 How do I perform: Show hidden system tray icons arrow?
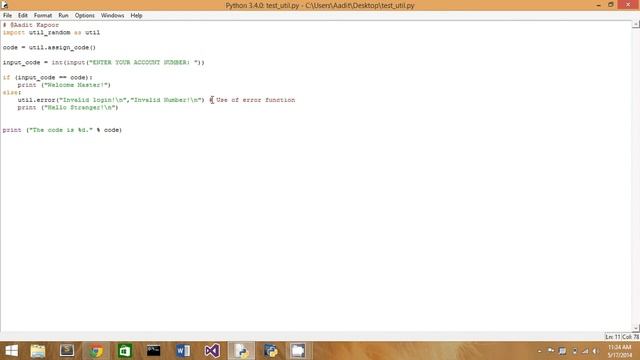coord(540,351)
